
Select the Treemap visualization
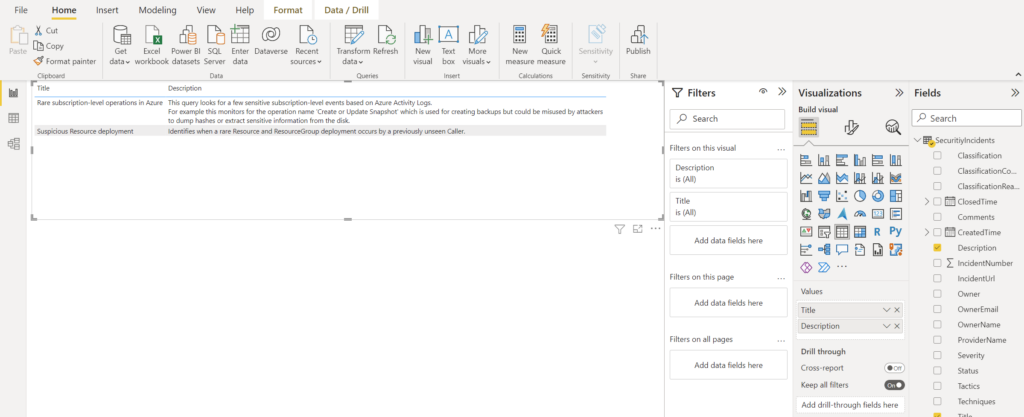895,195
